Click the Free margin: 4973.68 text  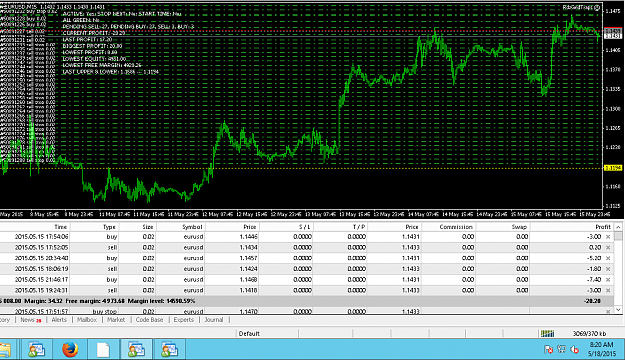95,301
